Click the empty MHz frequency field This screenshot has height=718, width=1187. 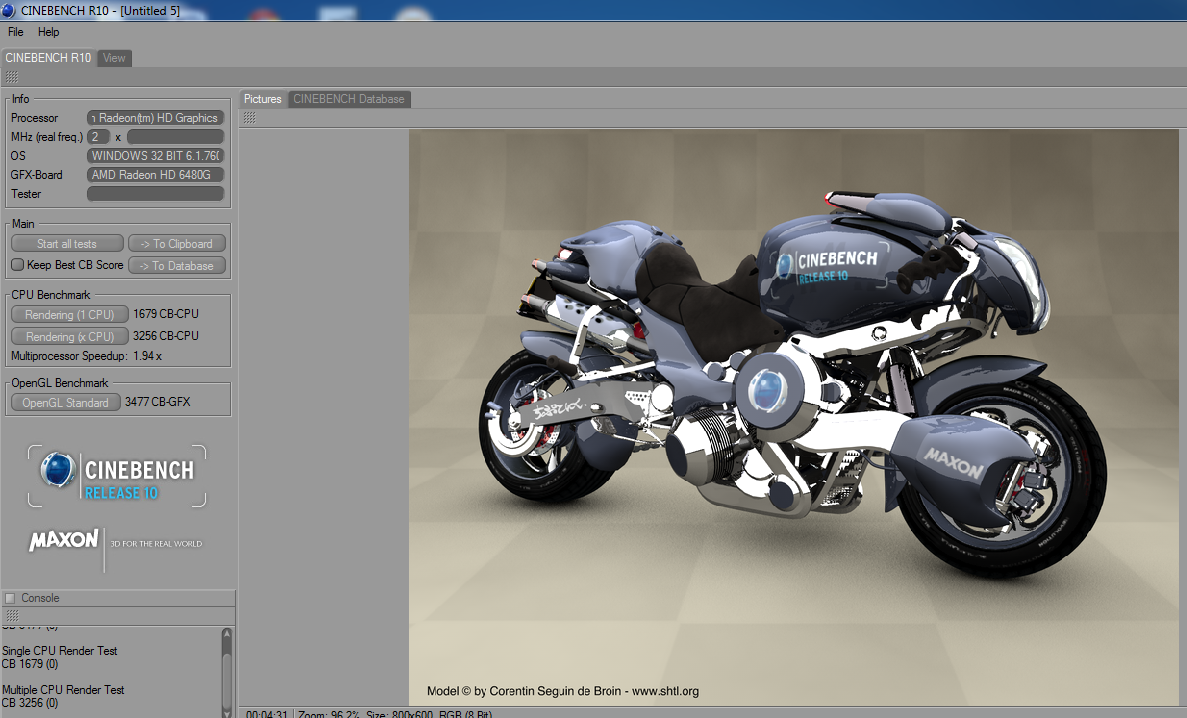pos(176,136)
